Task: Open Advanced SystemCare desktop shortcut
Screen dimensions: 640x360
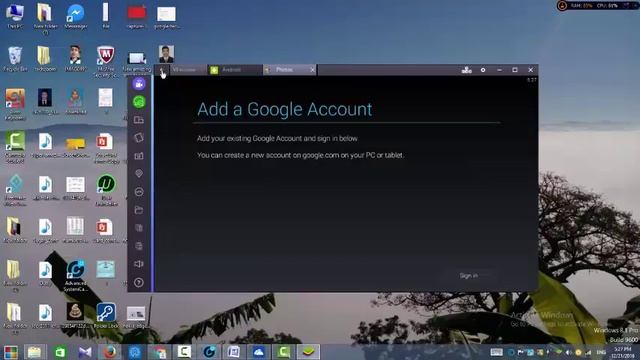Action: tap(76, 276)
